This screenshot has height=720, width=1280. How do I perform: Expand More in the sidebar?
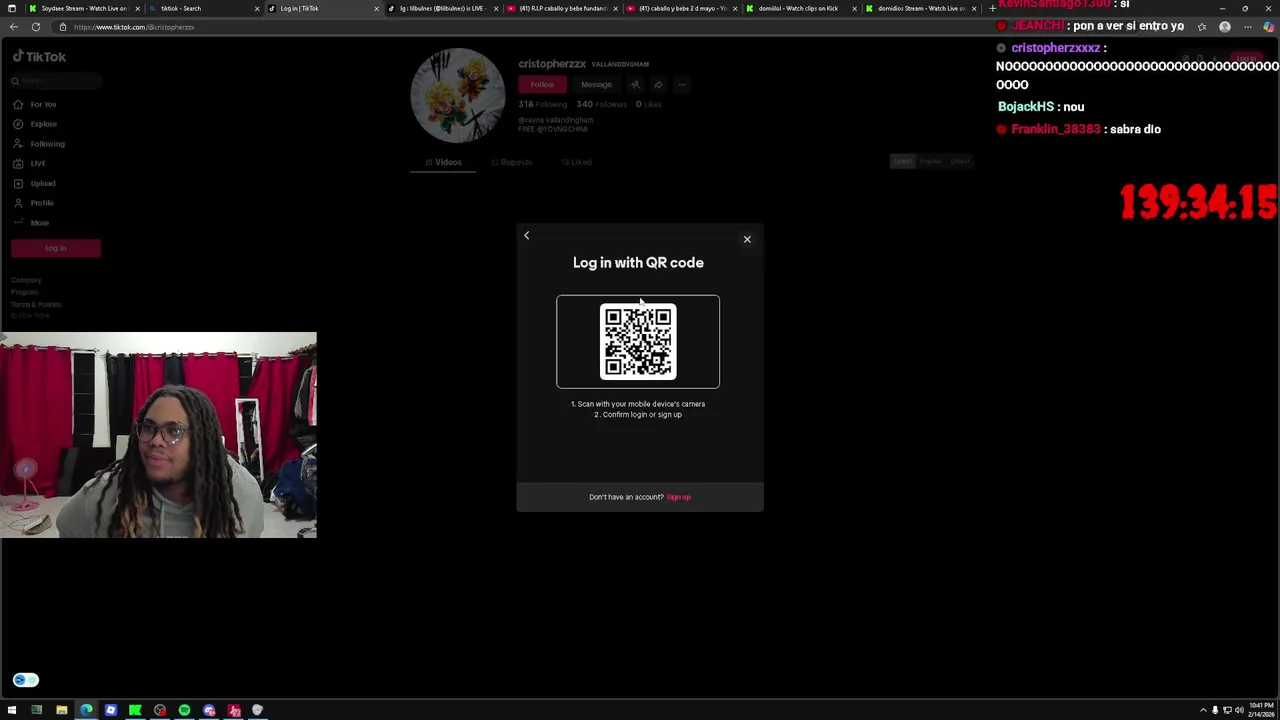(31, 223)
